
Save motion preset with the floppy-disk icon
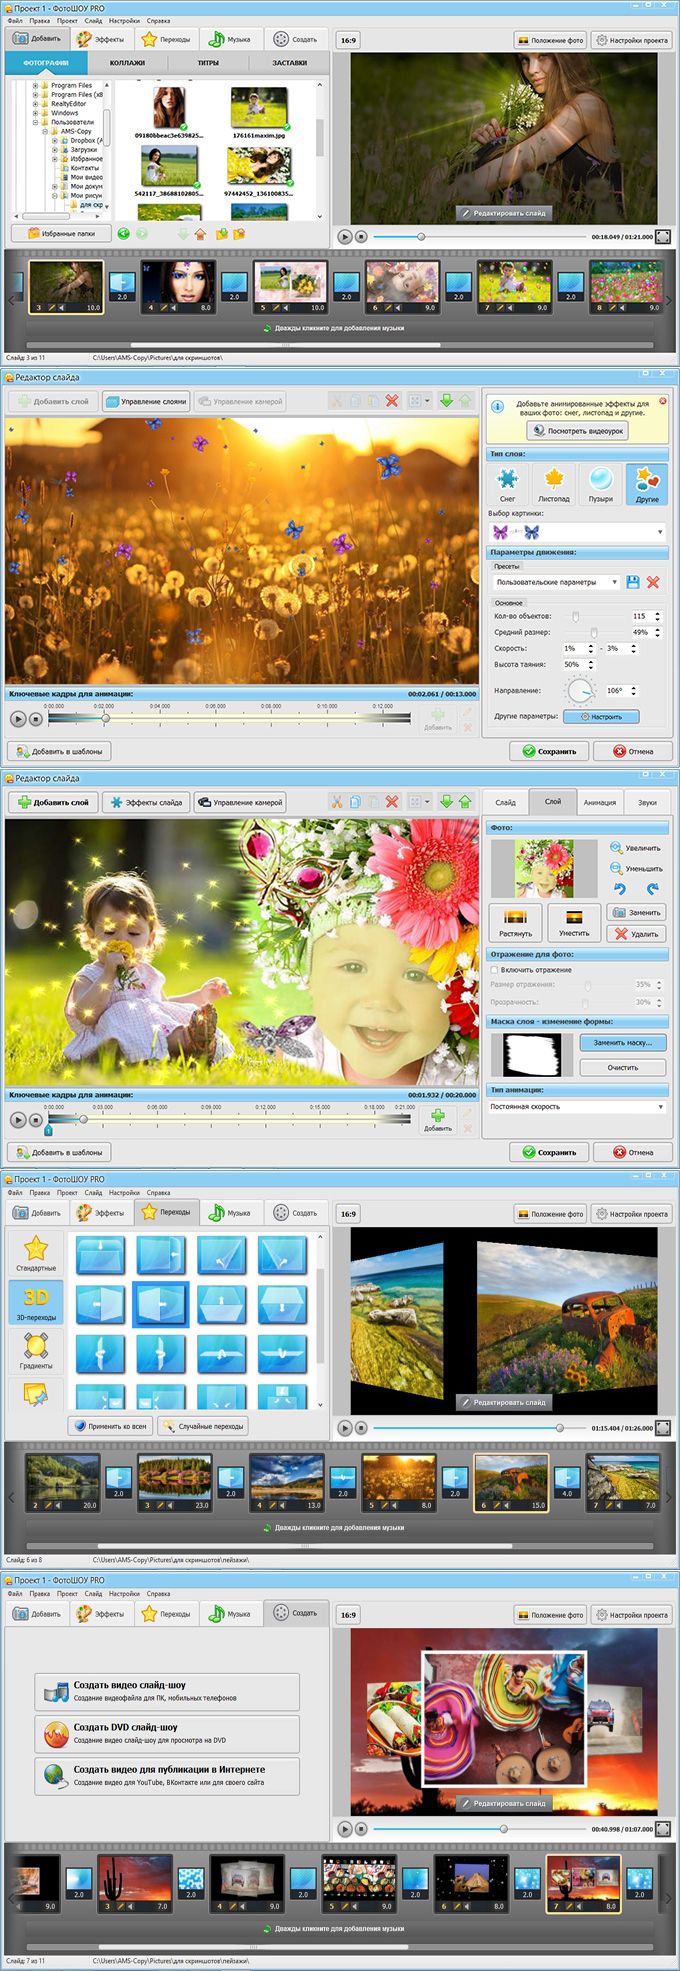632,582
